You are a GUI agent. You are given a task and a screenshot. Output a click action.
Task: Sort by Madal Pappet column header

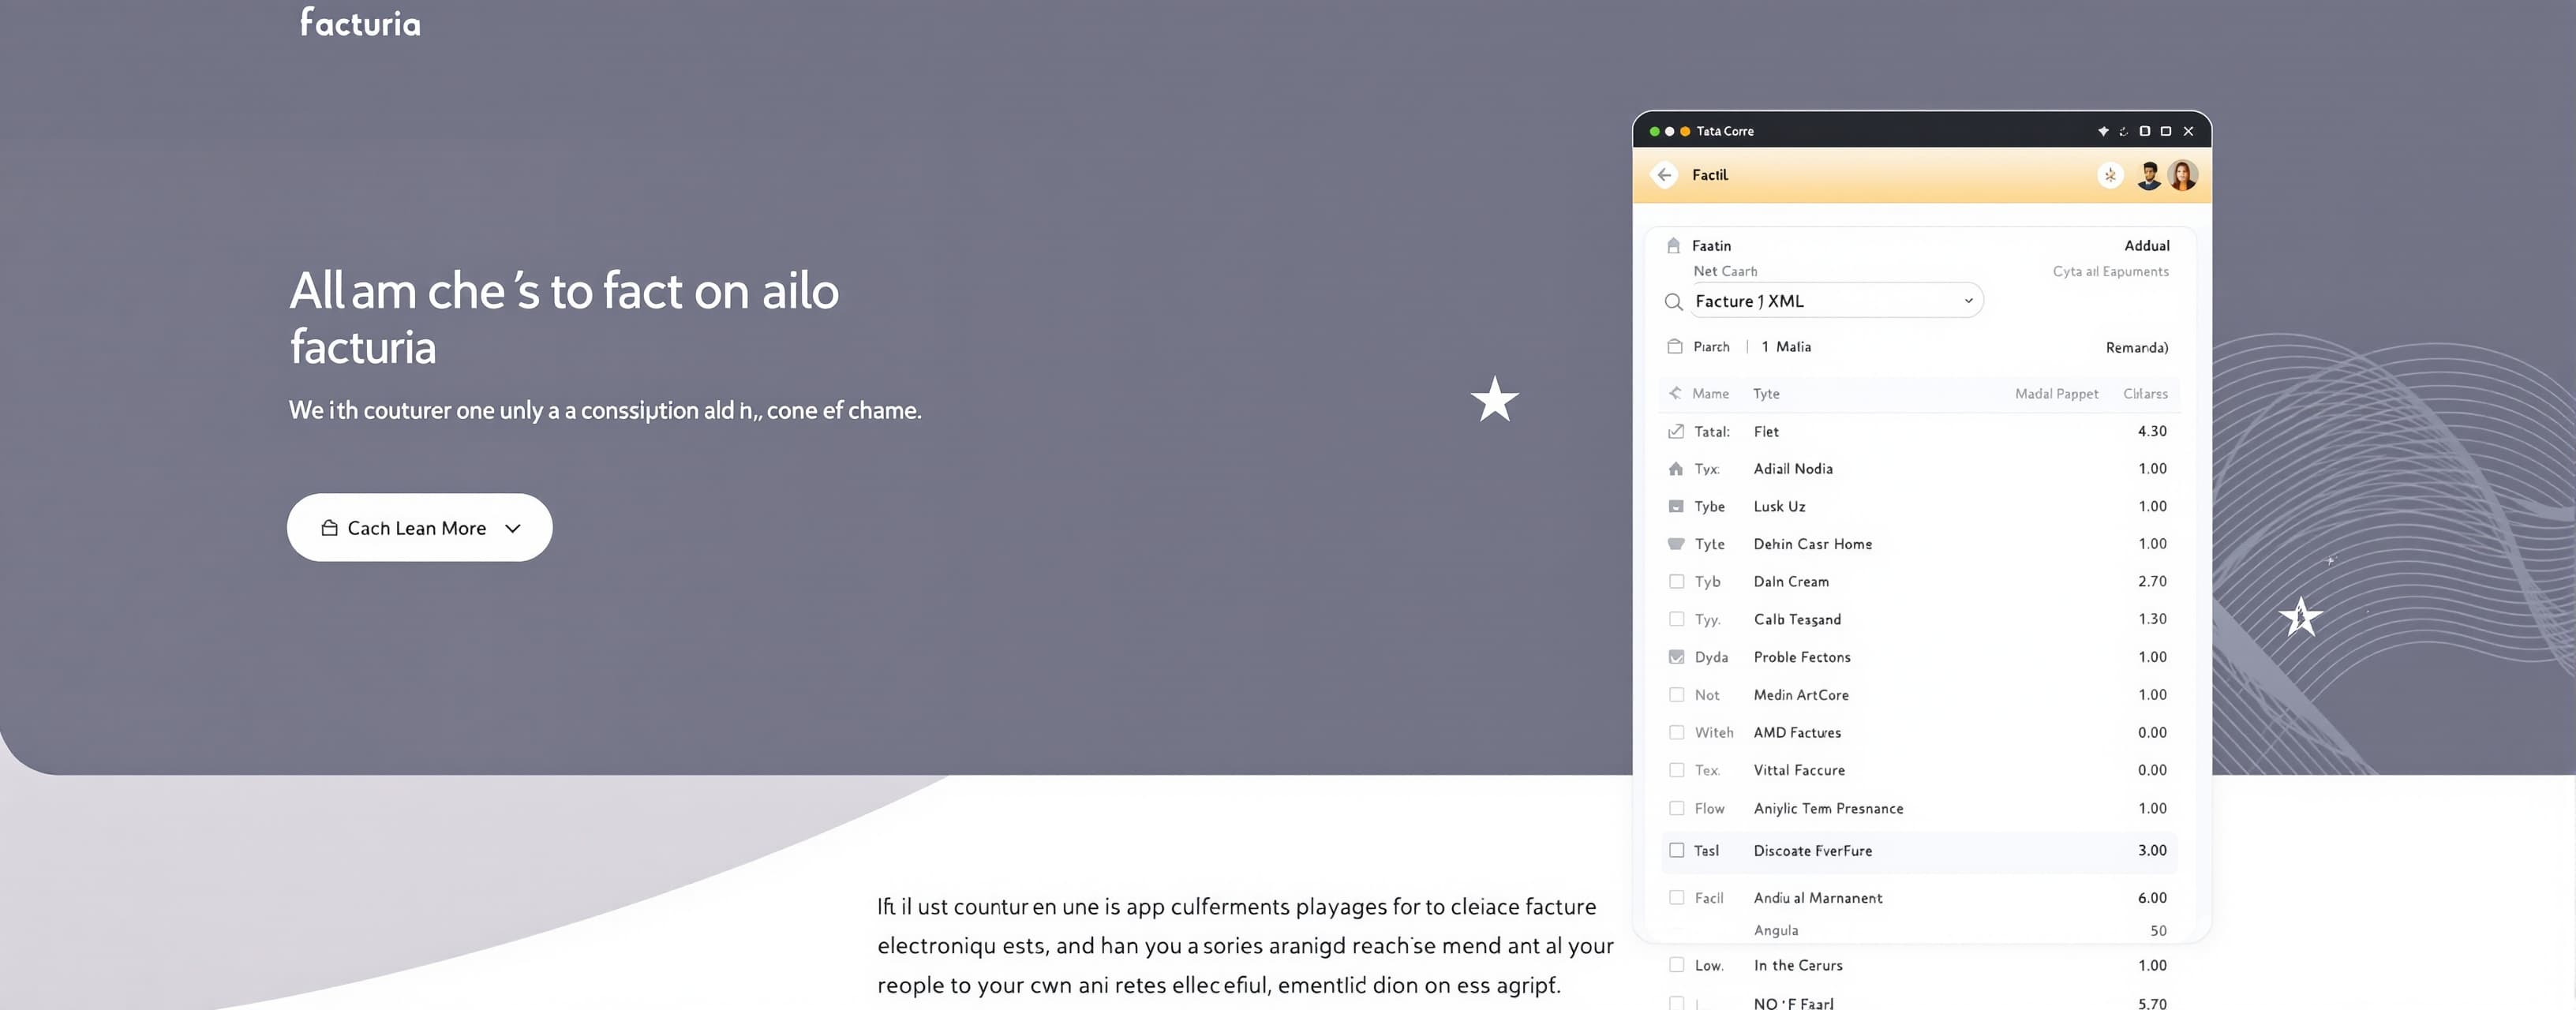click(x=2056, y=393)
